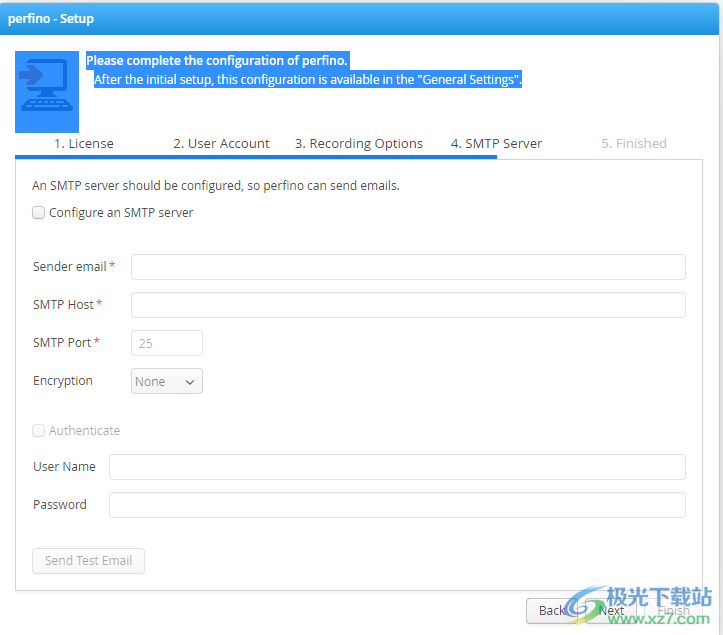Click the Finish button
This screenshot has height=635, width=723.
click(674, 611)
